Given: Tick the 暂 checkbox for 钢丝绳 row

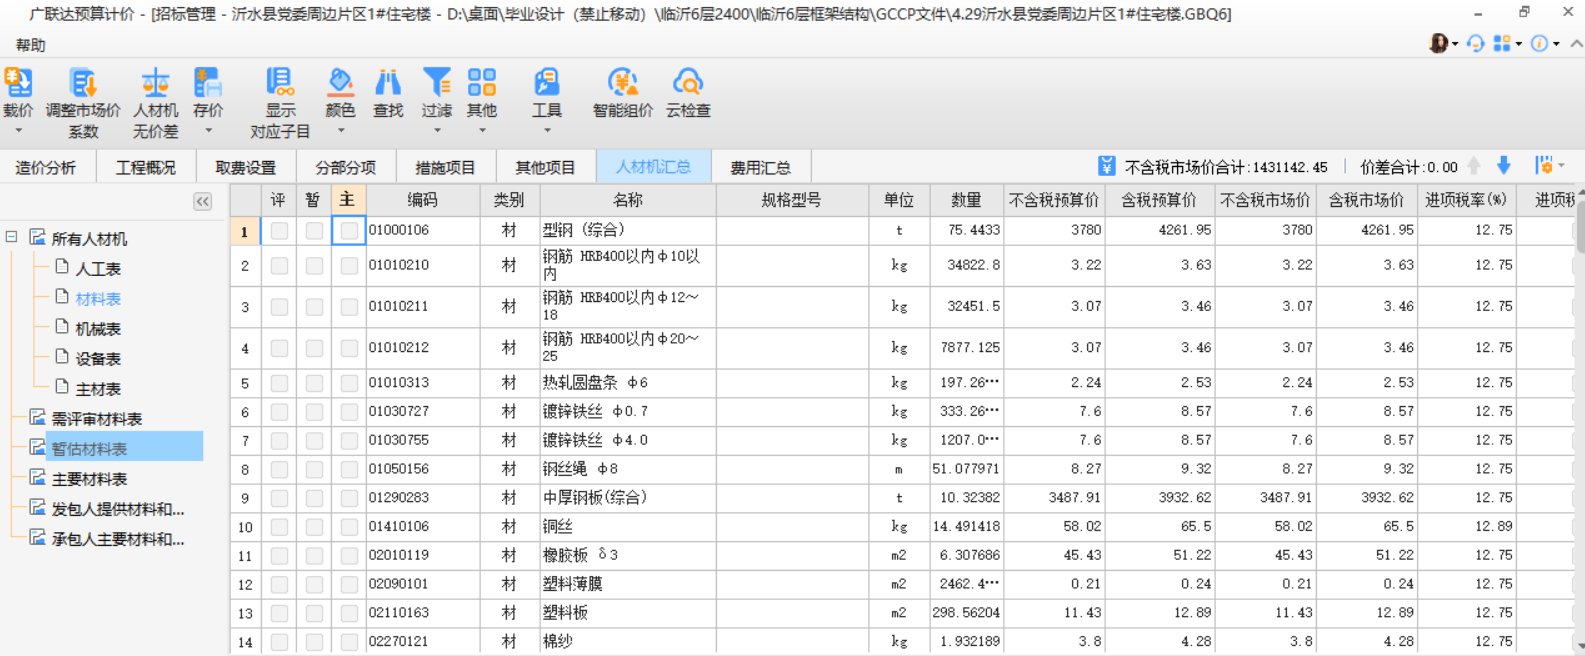Looking at the screenshot, I should (x=314, y=469).
